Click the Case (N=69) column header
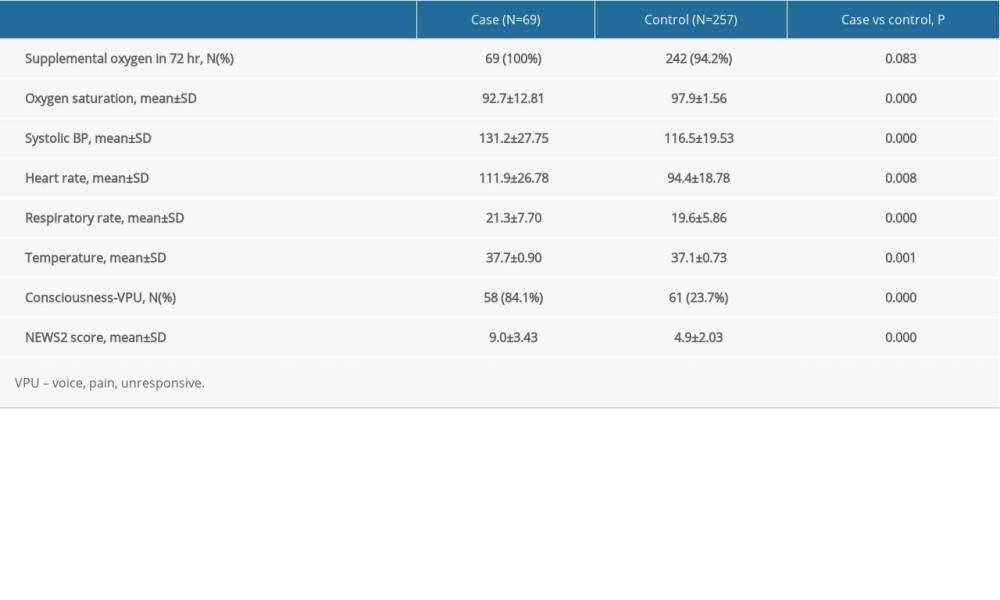This screenshot has width=1000, height=600. tap(504, 19)
